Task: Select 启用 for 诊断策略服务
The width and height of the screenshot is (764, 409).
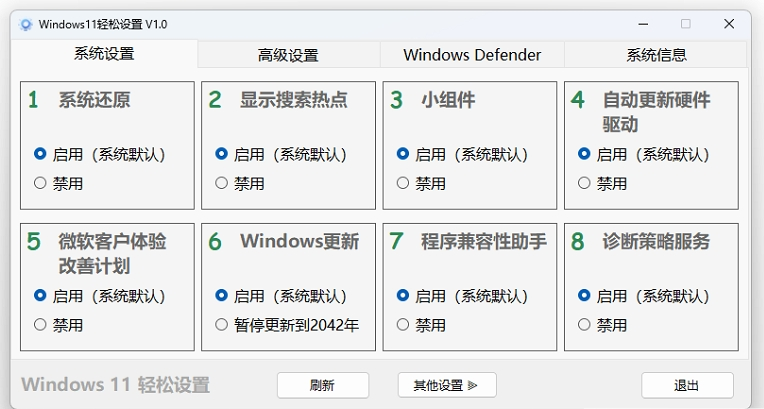Action: [584, 296]
